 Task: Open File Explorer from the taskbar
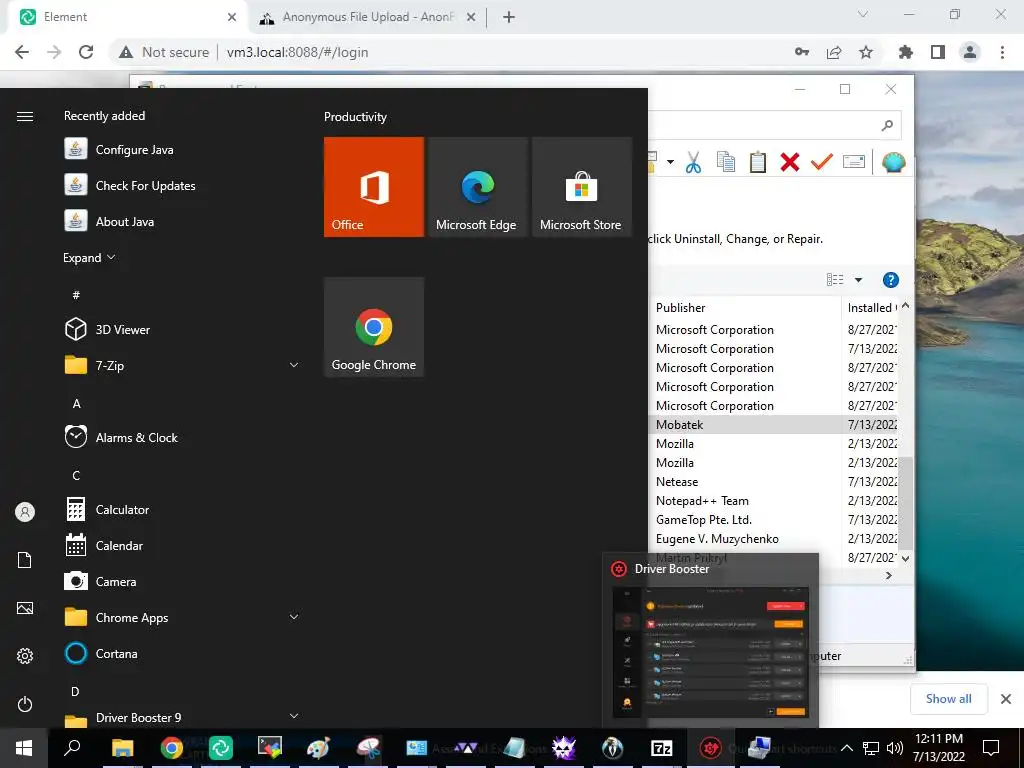click(x=122, y=748)
